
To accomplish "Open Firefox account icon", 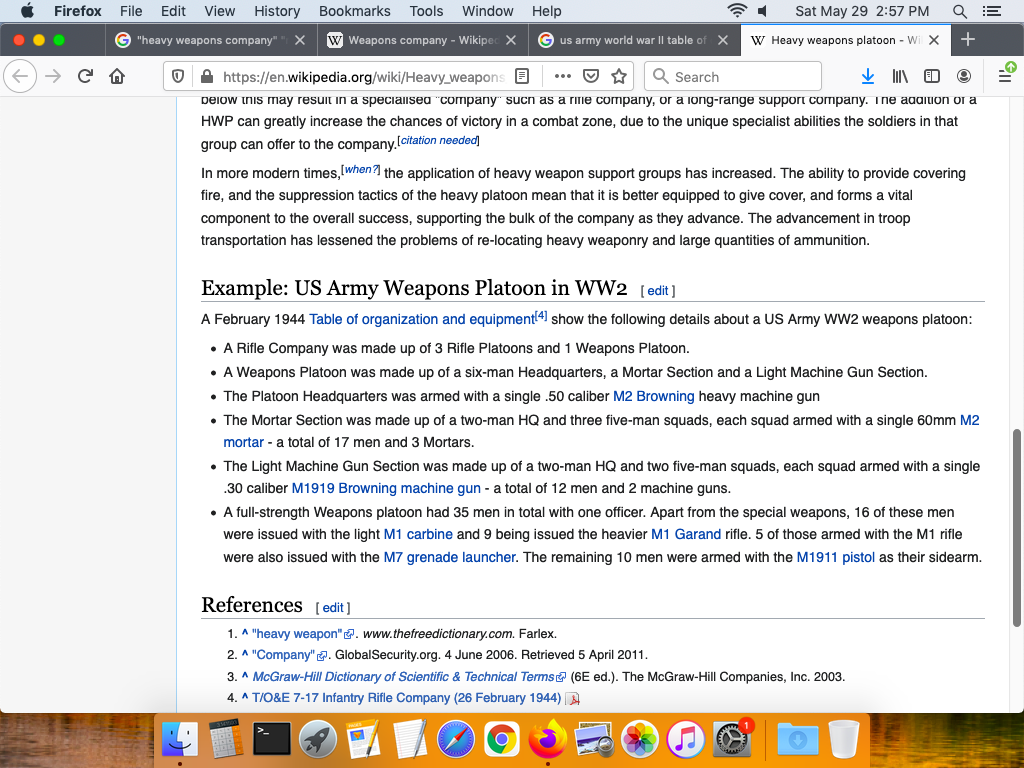I will [964, 76].
